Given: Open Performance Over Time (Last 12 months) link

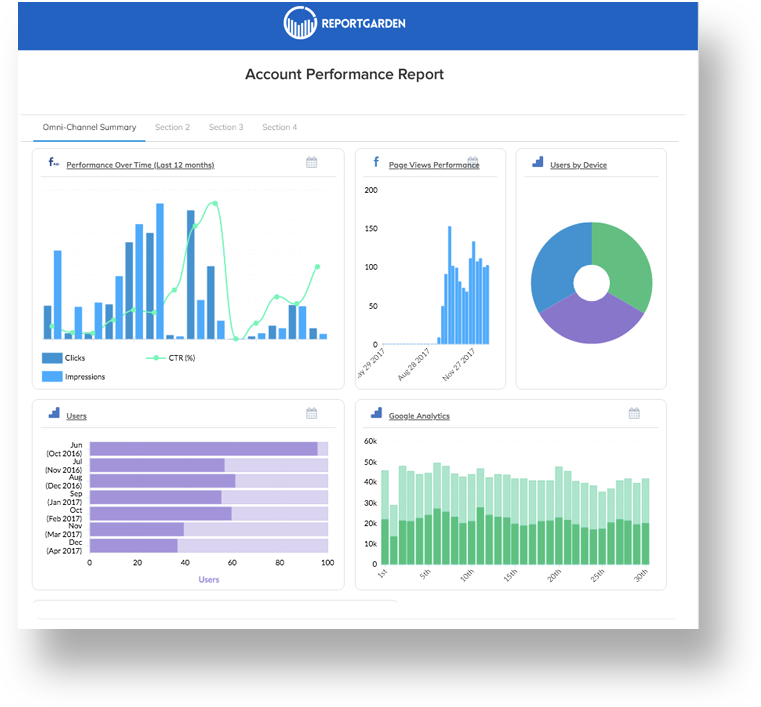Looking at the screenshot, I should (x=140, y=165).
